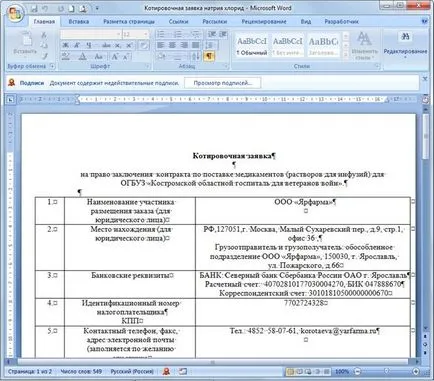Click the bulleted list icon
This screenshot has height=381, width=434.
click(x=161, y=34)
